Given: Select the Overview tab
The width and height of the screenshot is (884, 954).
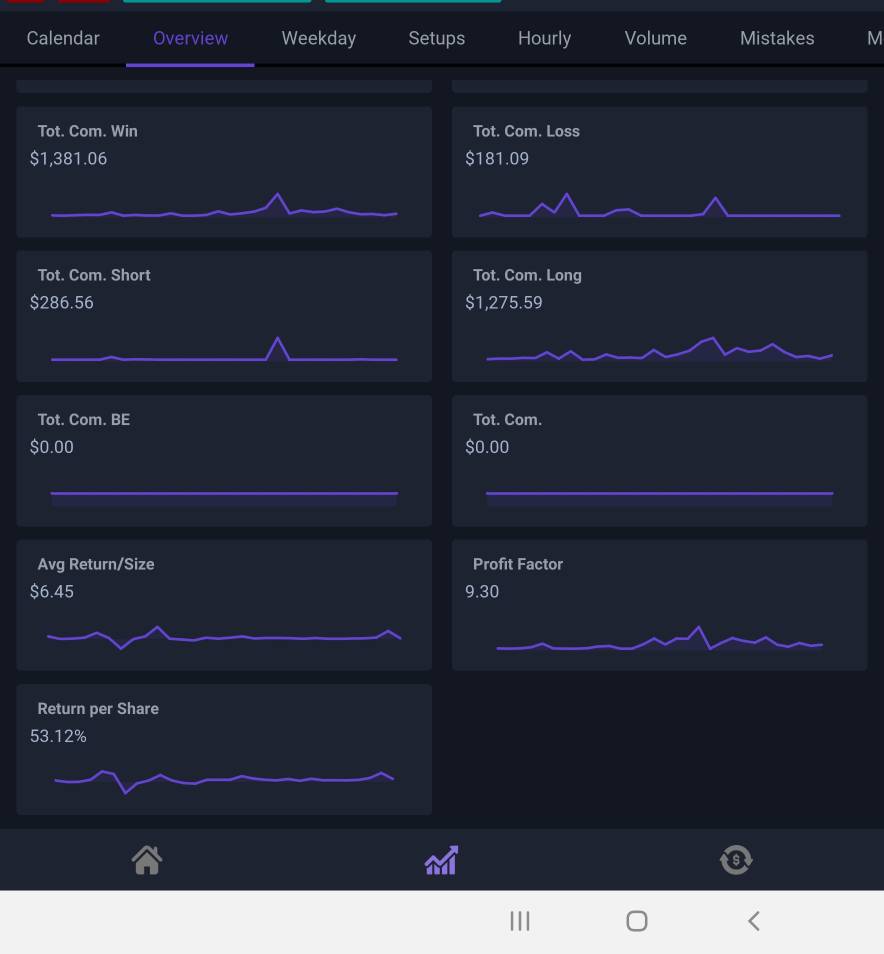Looking at the screenshot, I should [x=190, y=38].
